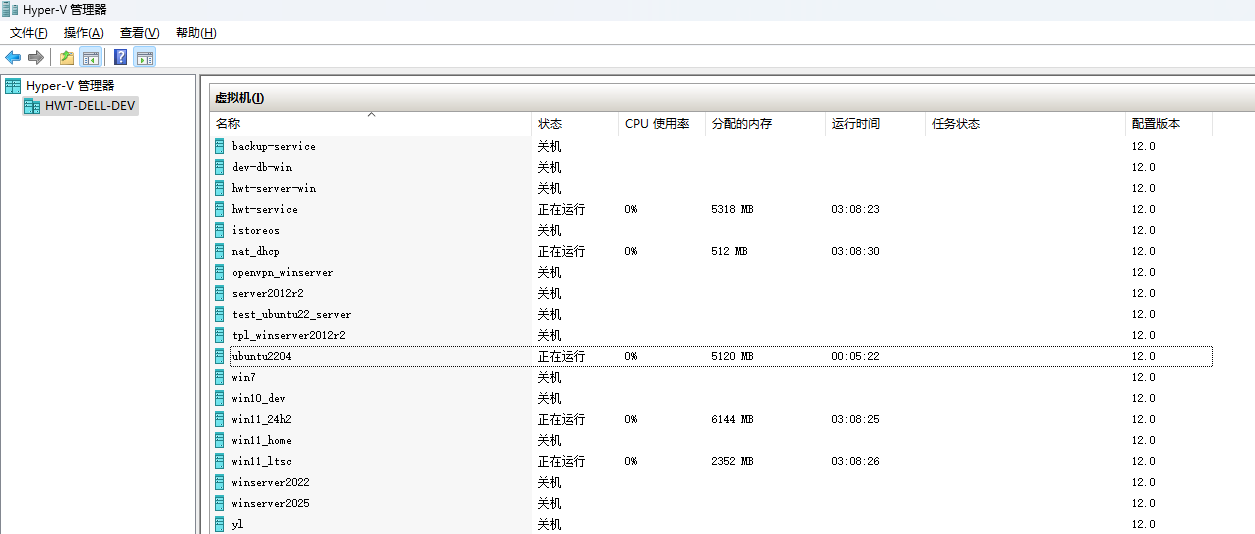
Task: Click the nat_dhcp VM icon
Action: (220, 251)
